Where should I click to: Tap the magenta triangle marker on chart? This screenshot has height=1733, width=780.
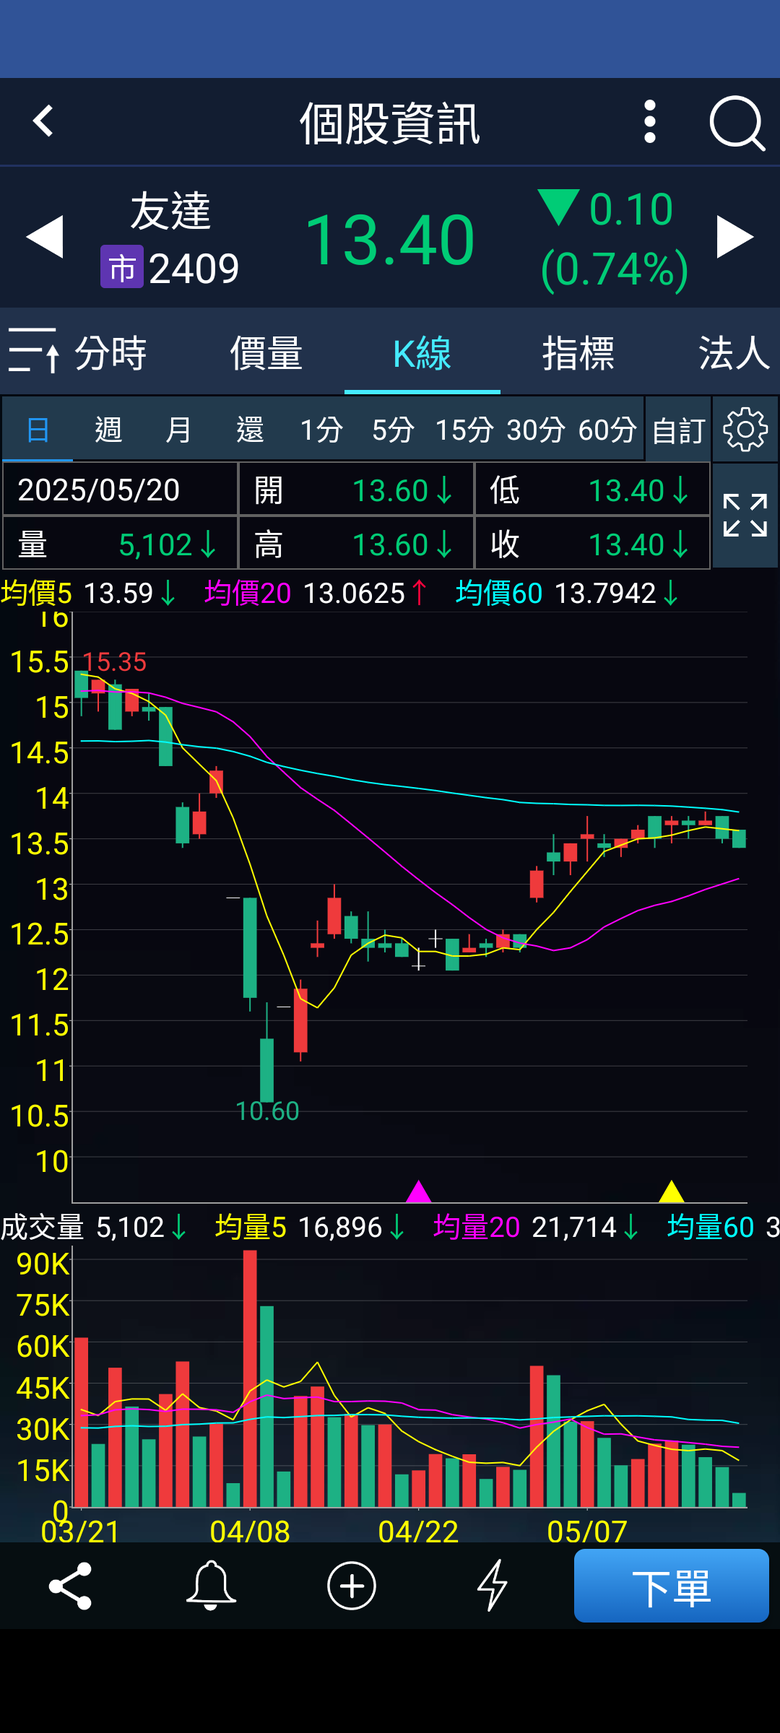click(x=418, y=1191)
